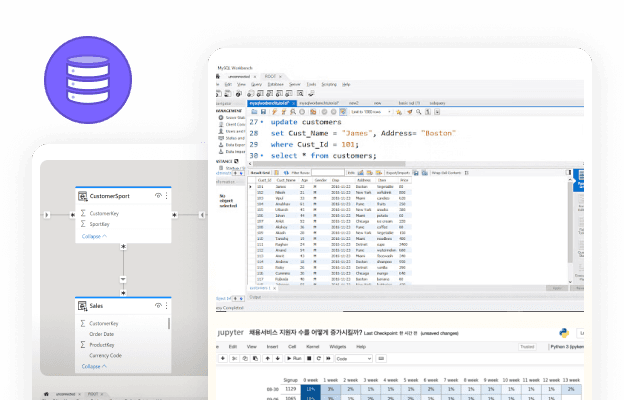Click Jupyter interrupt kernel stop icon

click(309, 359)
